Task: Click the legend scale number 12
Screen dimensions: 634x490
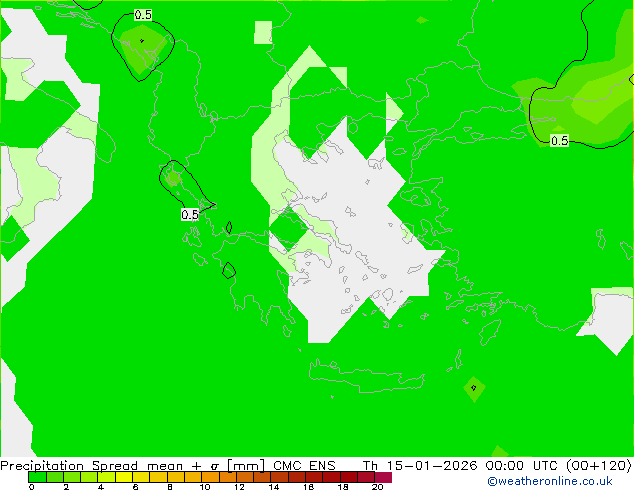Action: coord(239,487)
